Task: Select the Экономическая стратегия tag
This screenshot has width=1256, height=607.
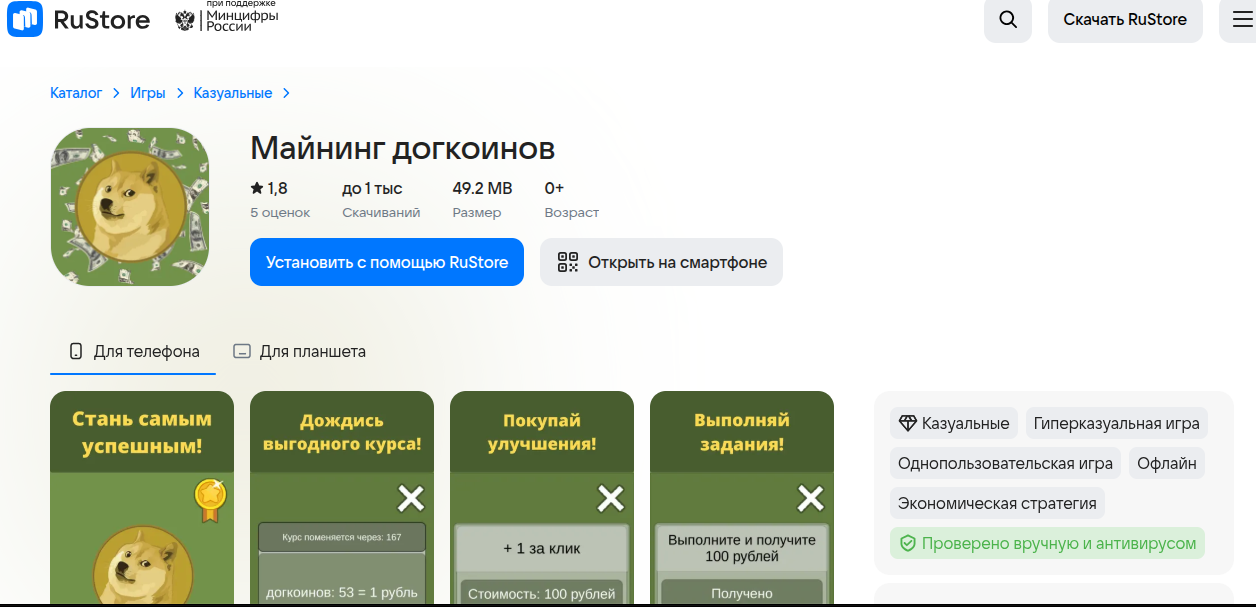Action: click(997, 503)
